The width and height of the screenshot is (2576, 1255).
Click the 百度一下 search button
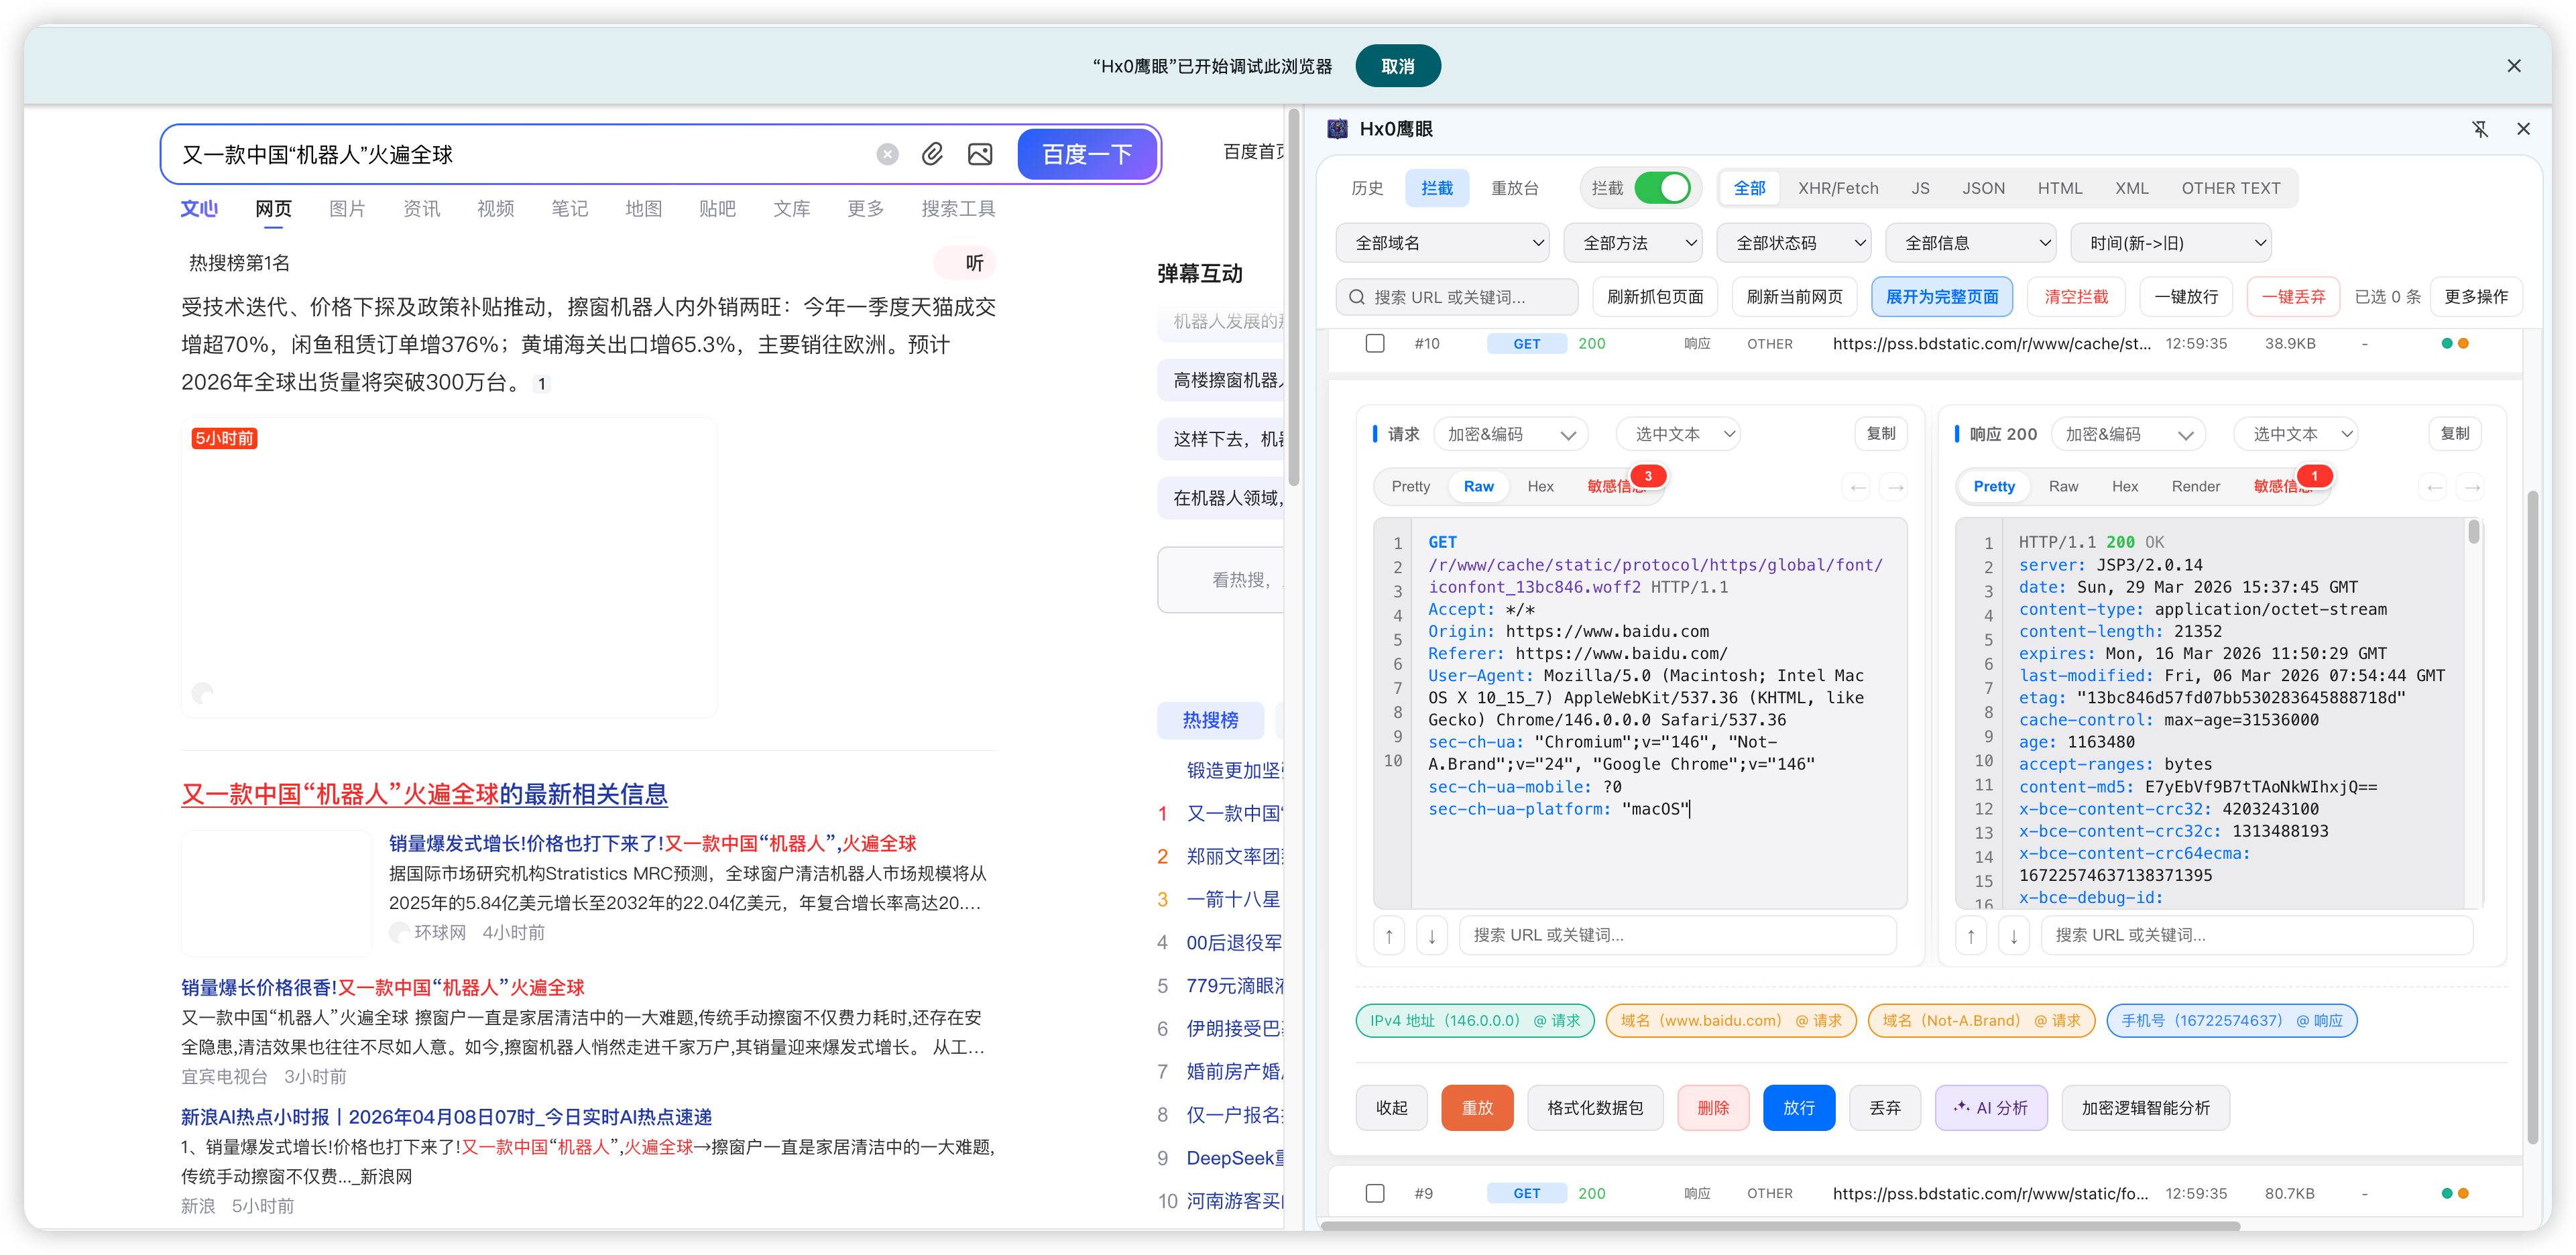1087,154
